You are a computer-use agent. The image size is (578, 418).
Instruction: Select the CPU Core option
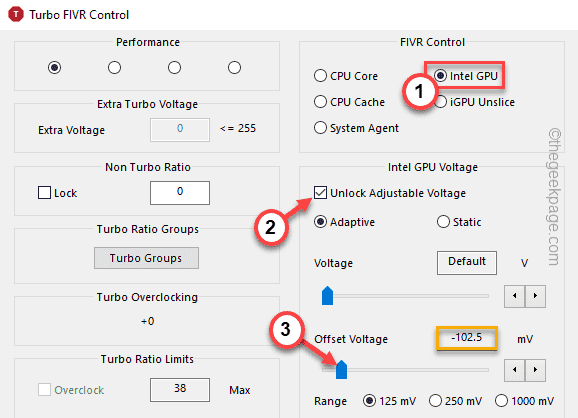(x=320, y=76)
